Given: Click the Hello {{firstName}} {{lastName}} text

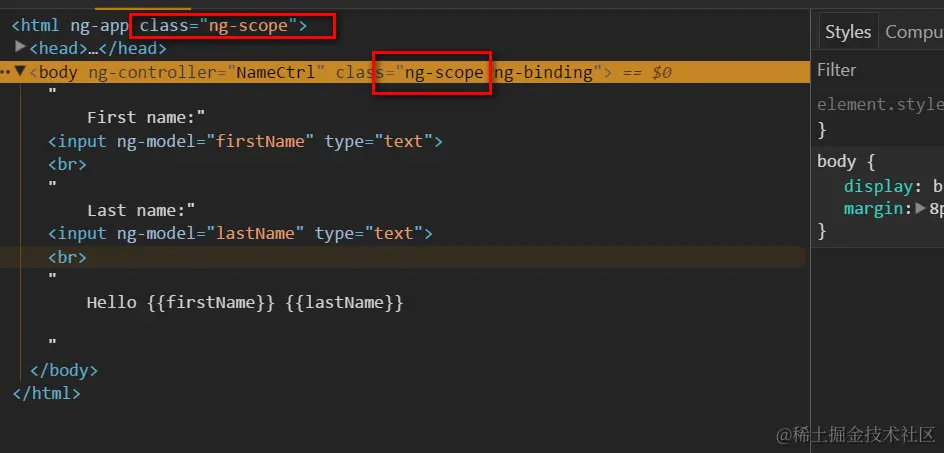Looking at the screenshot, I should tap(245, 302).
